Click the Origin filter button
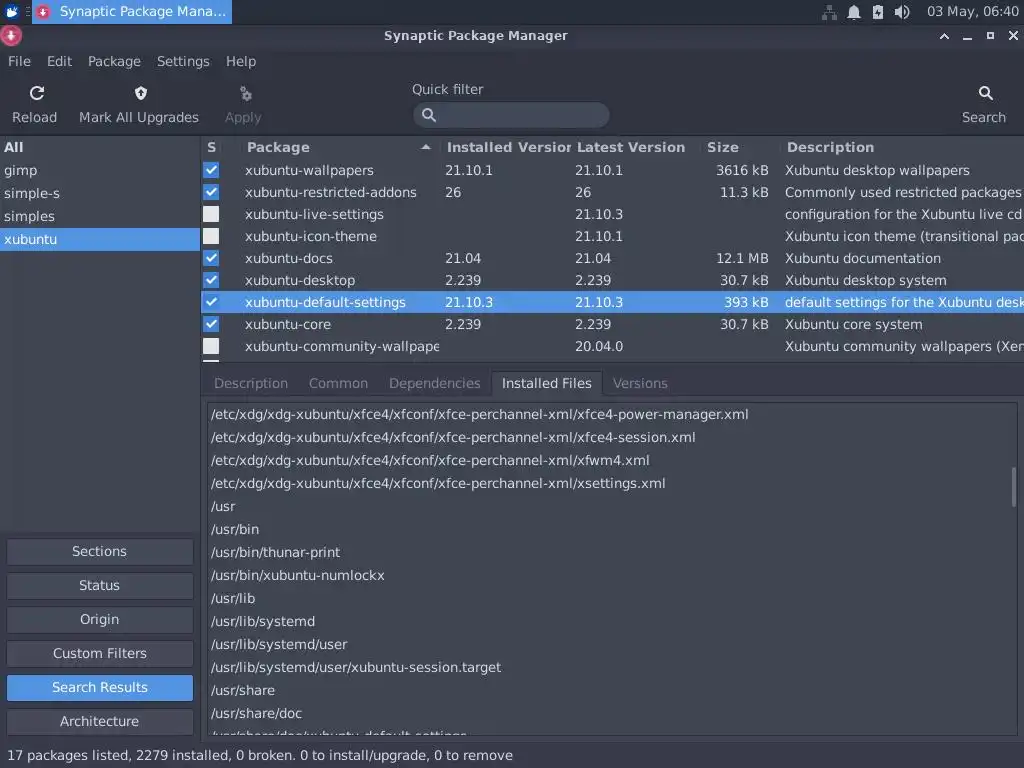This screenshot has width=1024, height=768. tap(100, 619)
